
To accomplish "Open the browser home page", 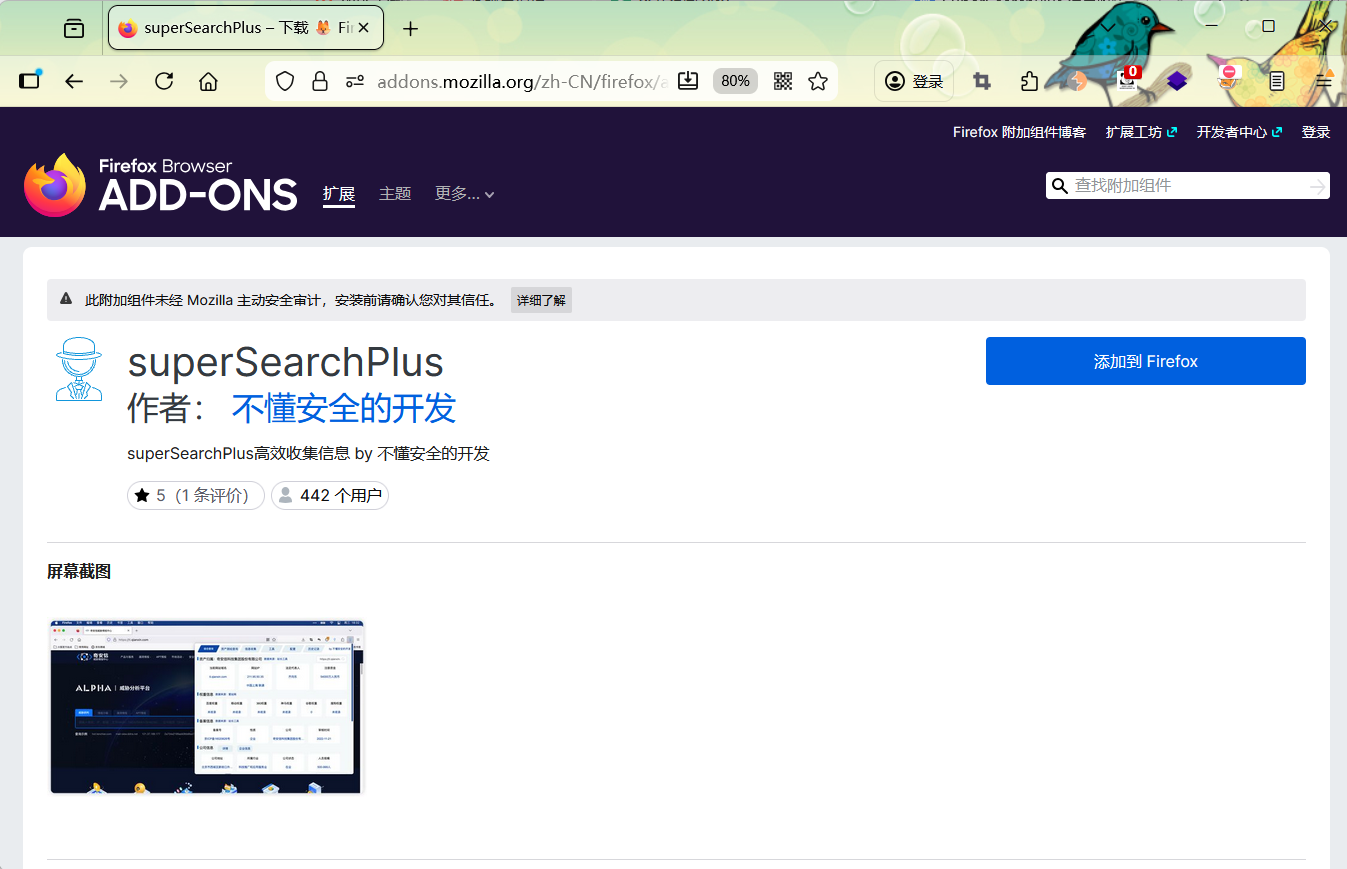I will tap(208, 81).
